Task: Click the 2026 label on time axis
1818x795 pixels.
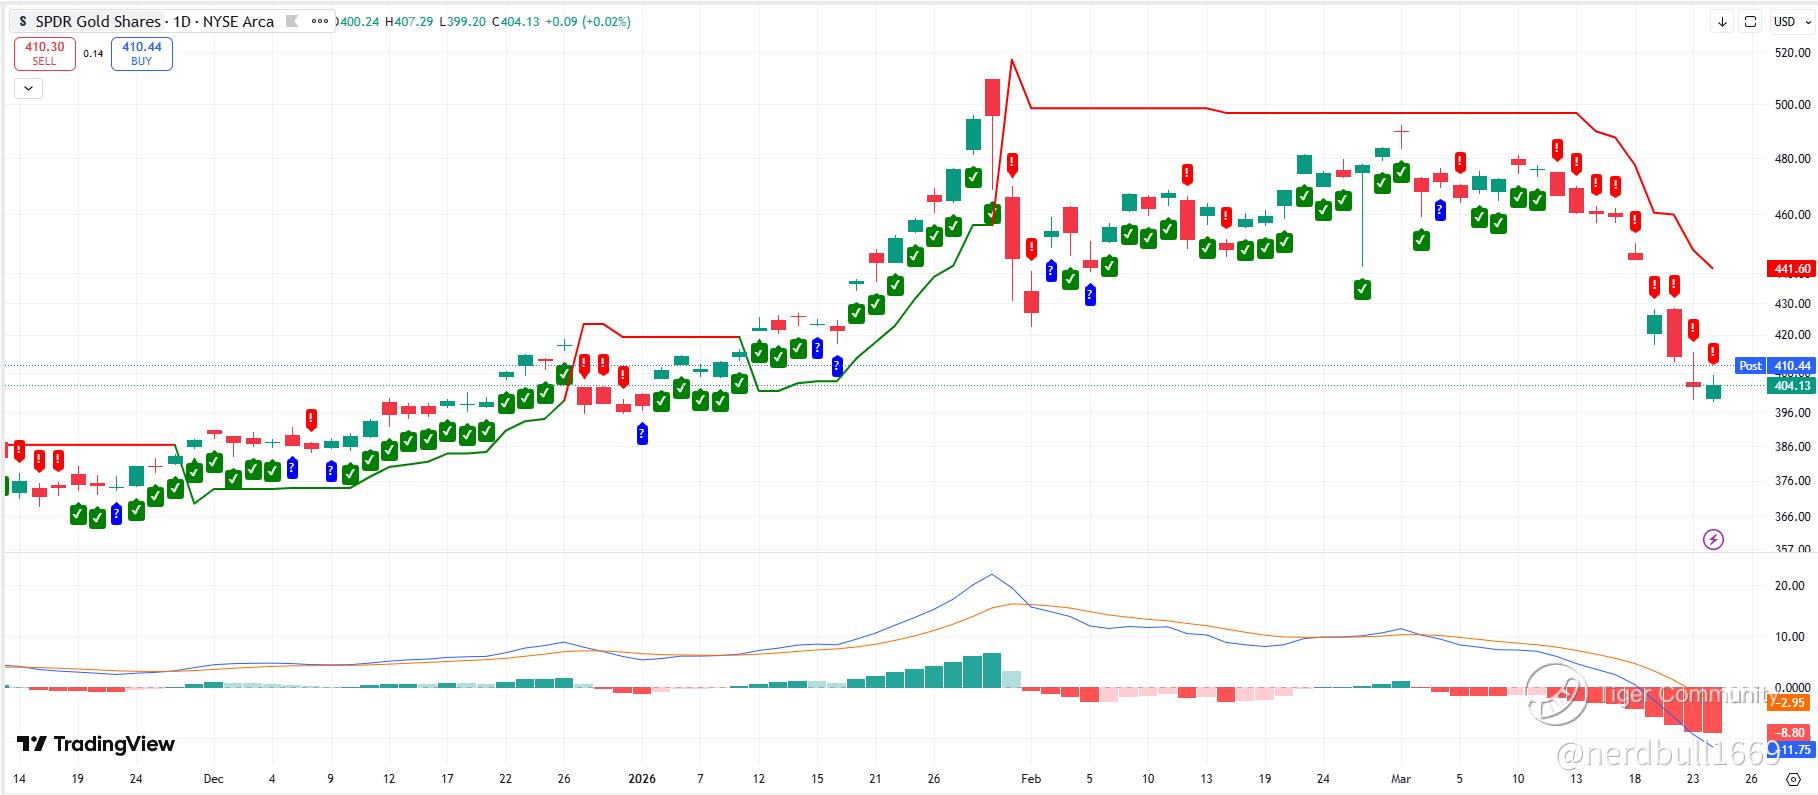Action: click(642, 779)
